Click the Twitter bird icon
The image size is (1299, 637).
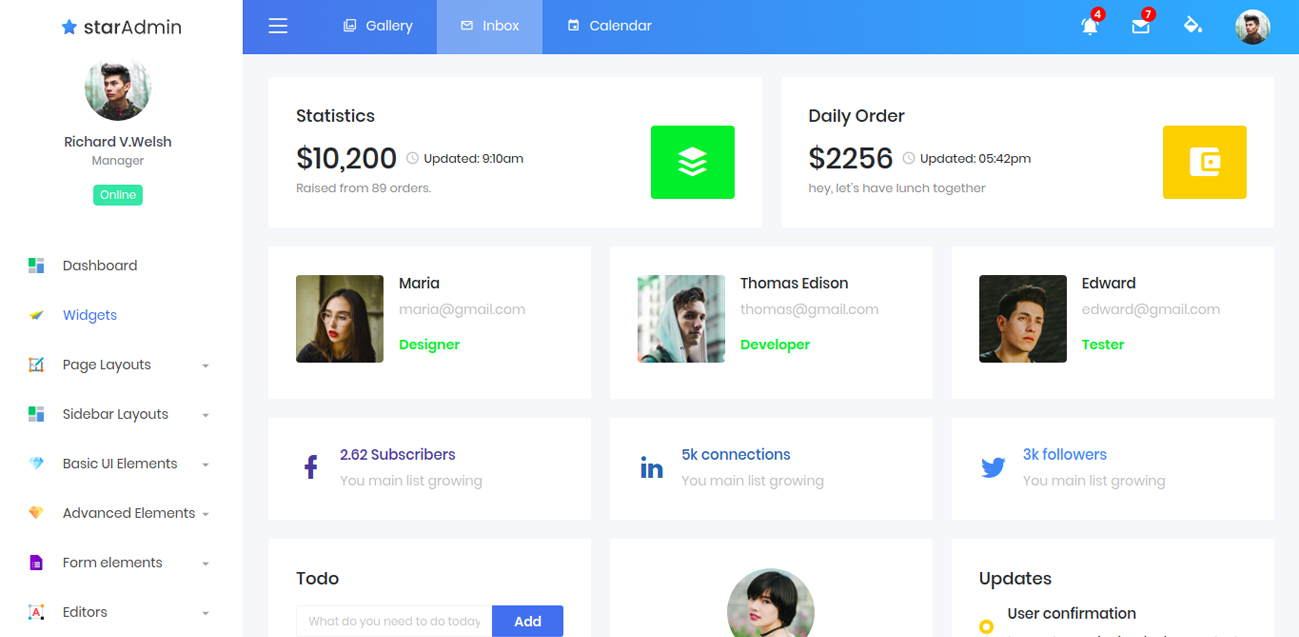(x=993, y=467)
